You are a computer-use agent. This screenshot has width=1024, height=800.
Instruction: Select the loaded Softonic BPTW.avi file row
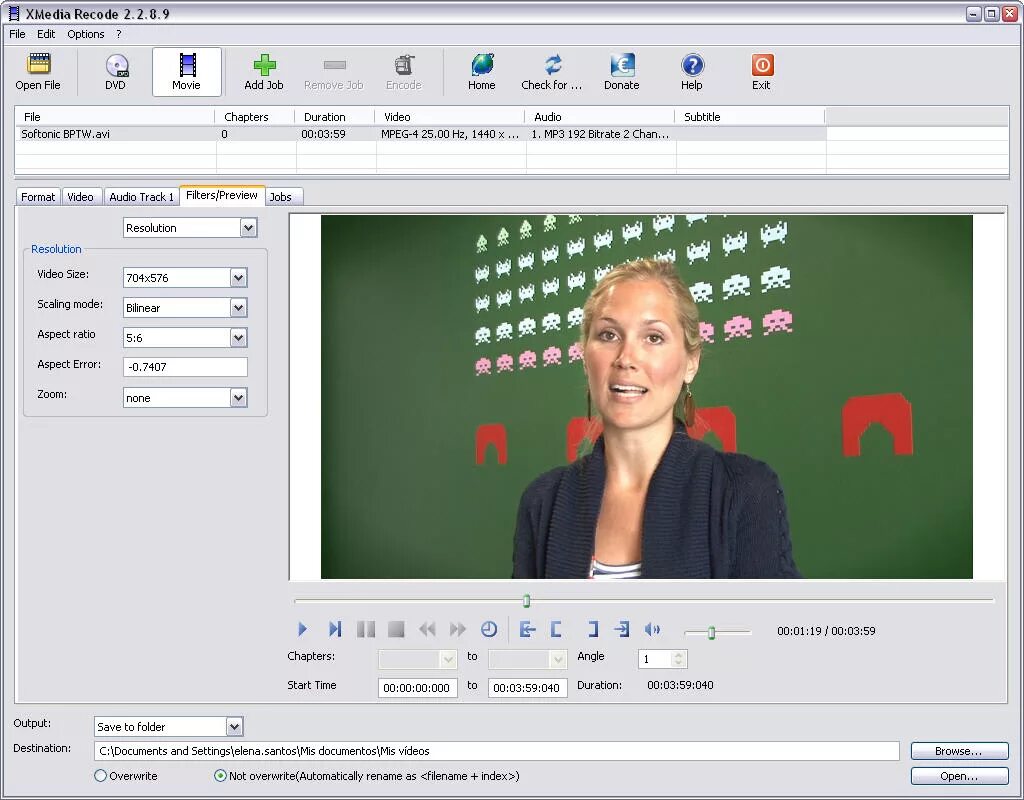coord(113,133)
